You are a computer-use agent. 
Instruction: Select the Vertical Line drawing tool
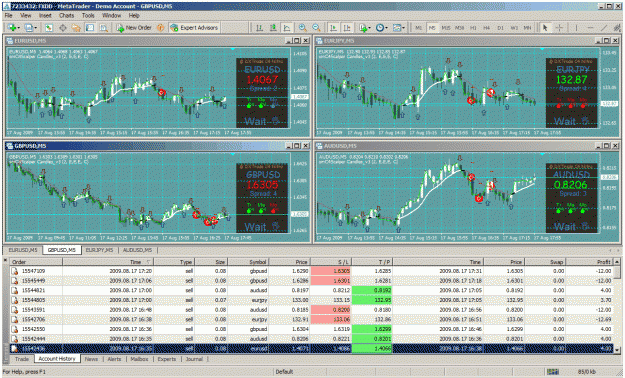coord(576,28)
